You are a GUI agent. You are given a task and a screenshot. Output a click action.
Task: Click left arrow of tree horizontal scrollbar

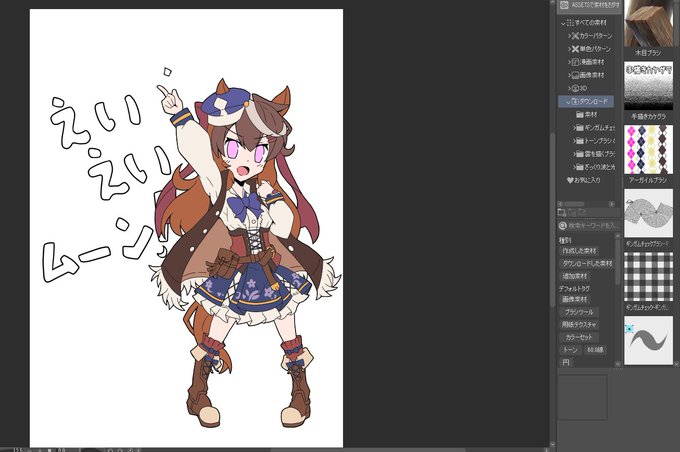(x=560, y=204)
